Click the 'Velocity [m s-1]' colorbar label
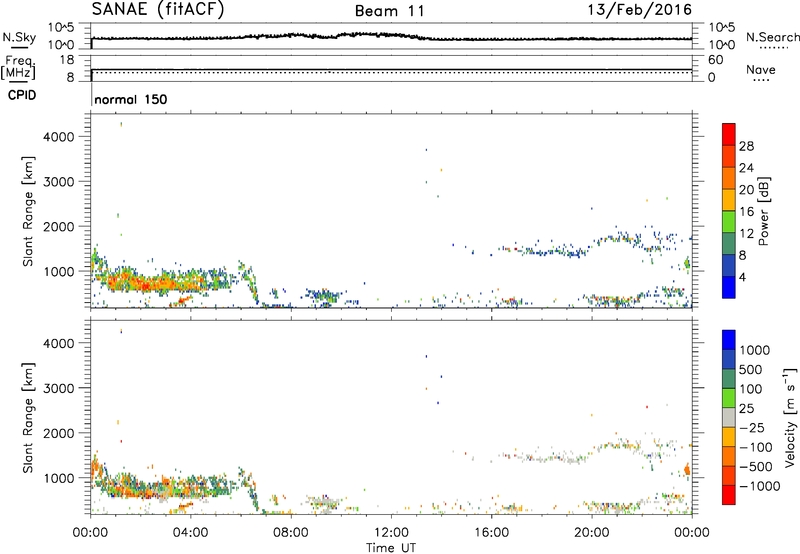800x554 pixels. point(790,417)
